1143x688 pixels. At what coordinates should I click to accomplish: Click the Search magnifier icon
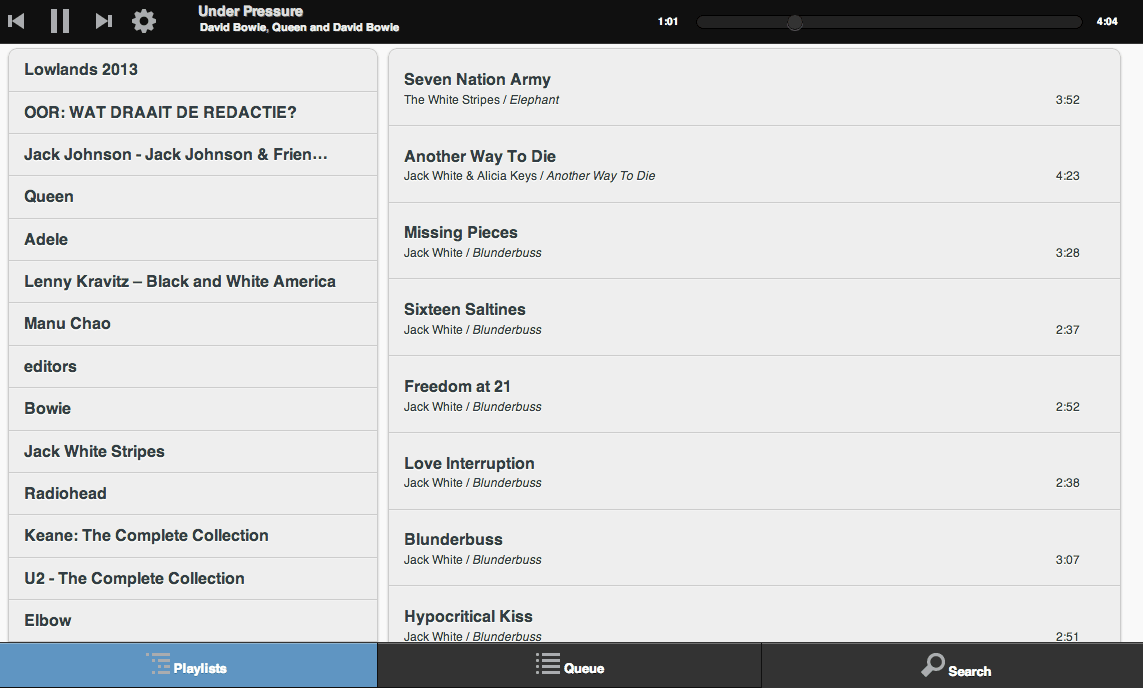[x=933, y=665]
